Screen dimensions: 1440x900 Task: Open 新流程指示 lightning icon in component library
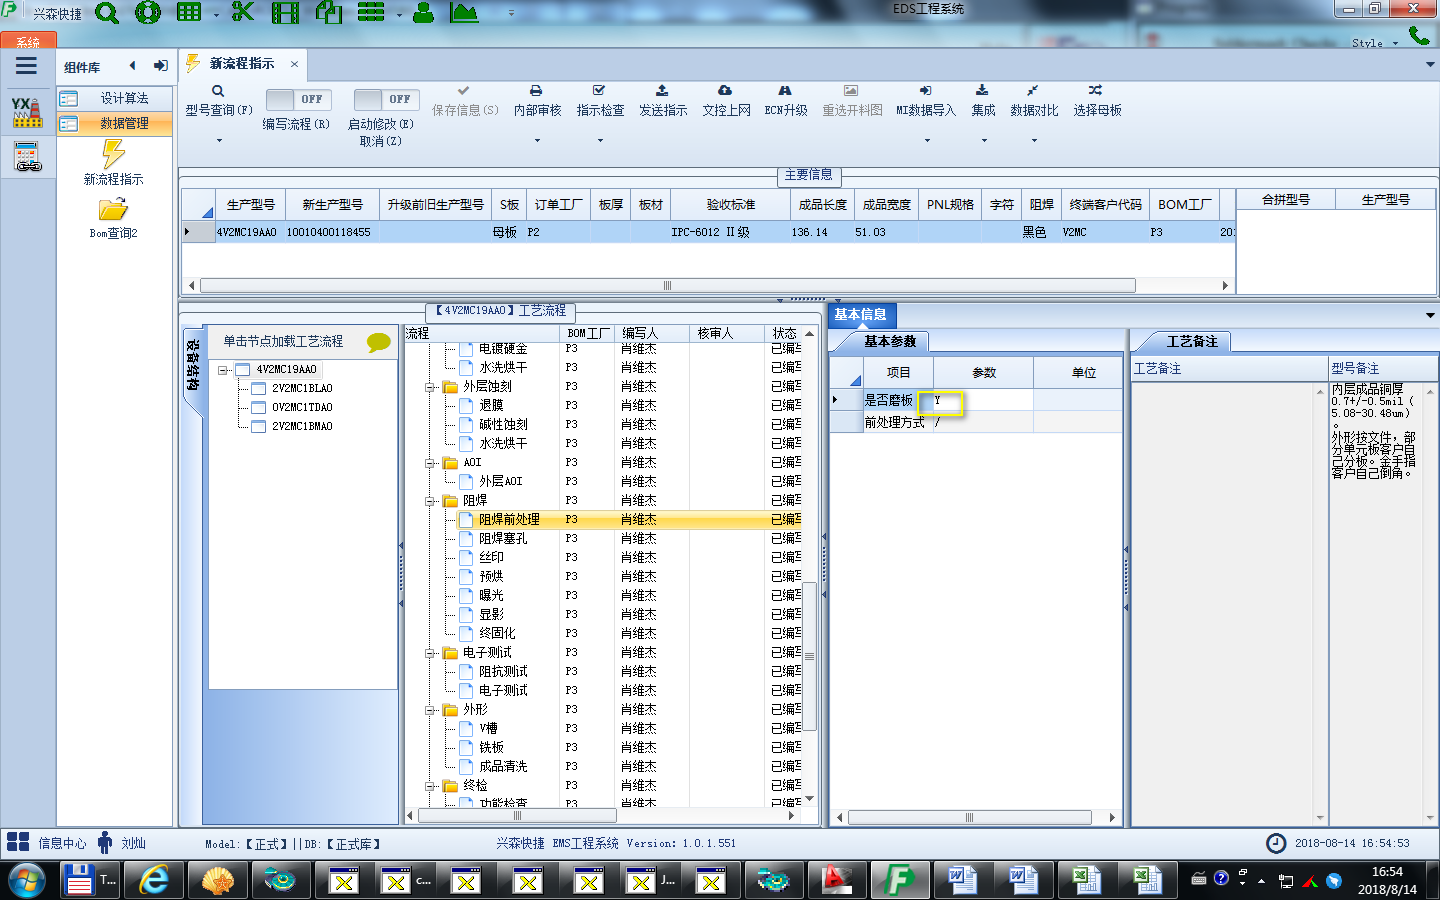(x=113, y=154)
